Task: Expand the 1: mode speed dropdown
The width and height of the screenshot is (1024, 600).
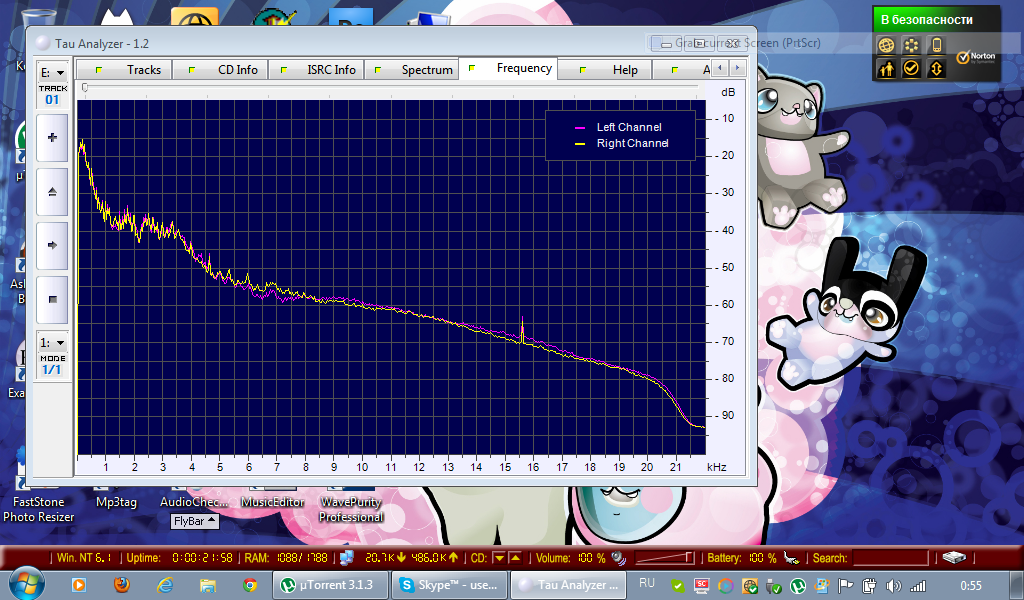Action: [52, 343]
